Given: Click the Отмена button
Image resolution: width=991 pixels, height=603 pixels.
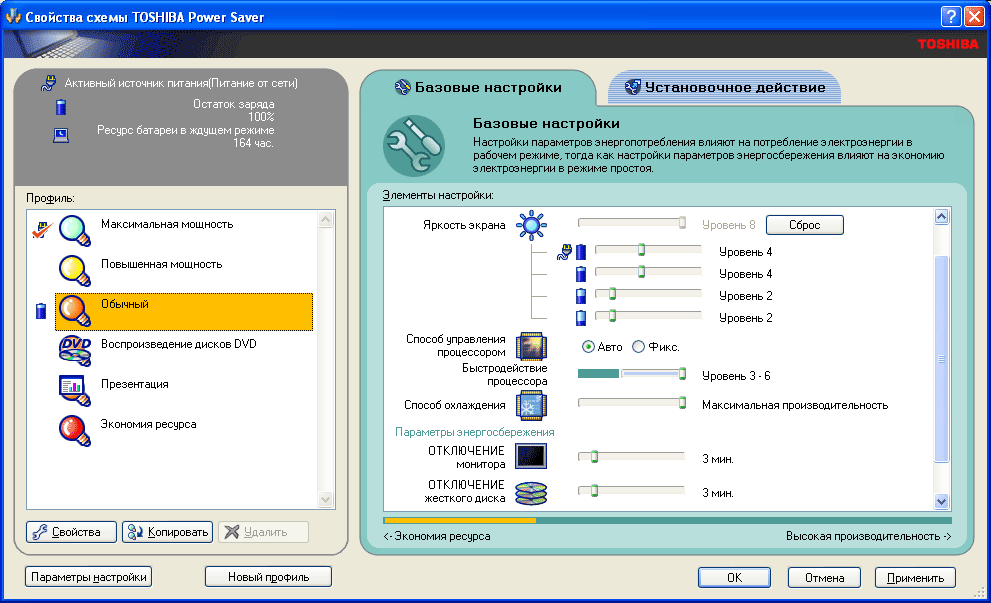Looking at the screenshot, I should [x=824, y=577].
